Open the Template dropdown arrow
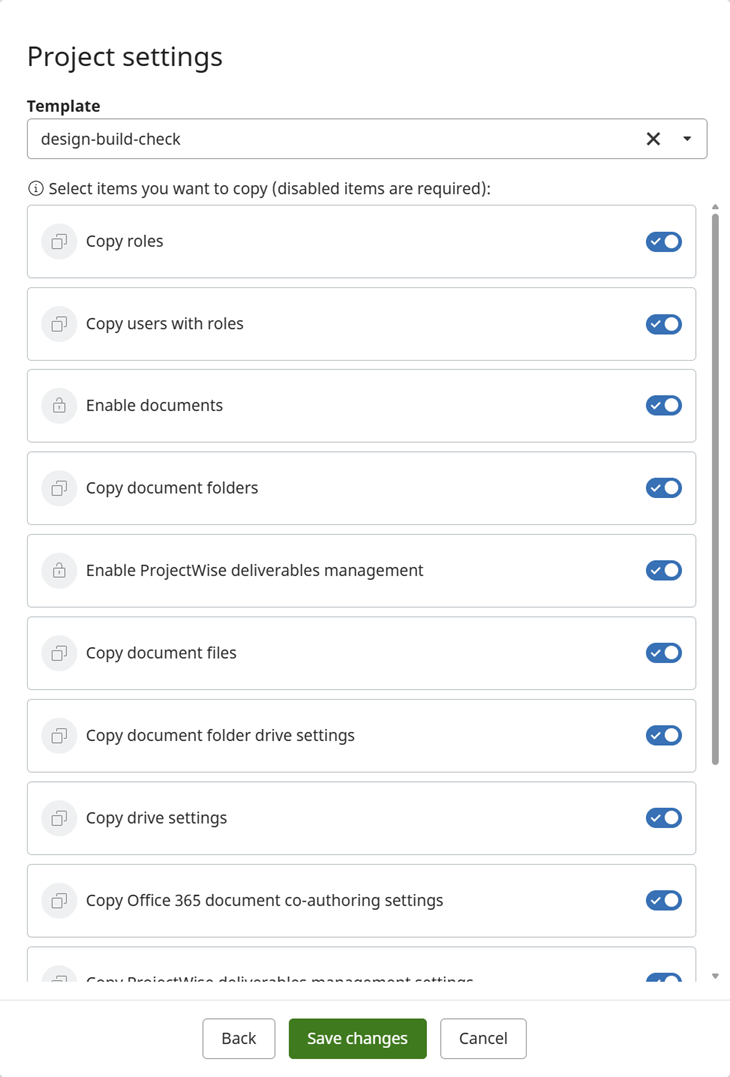Viewport: 730px width, 1077px height. pyautogui.click(x=687, y=139)
